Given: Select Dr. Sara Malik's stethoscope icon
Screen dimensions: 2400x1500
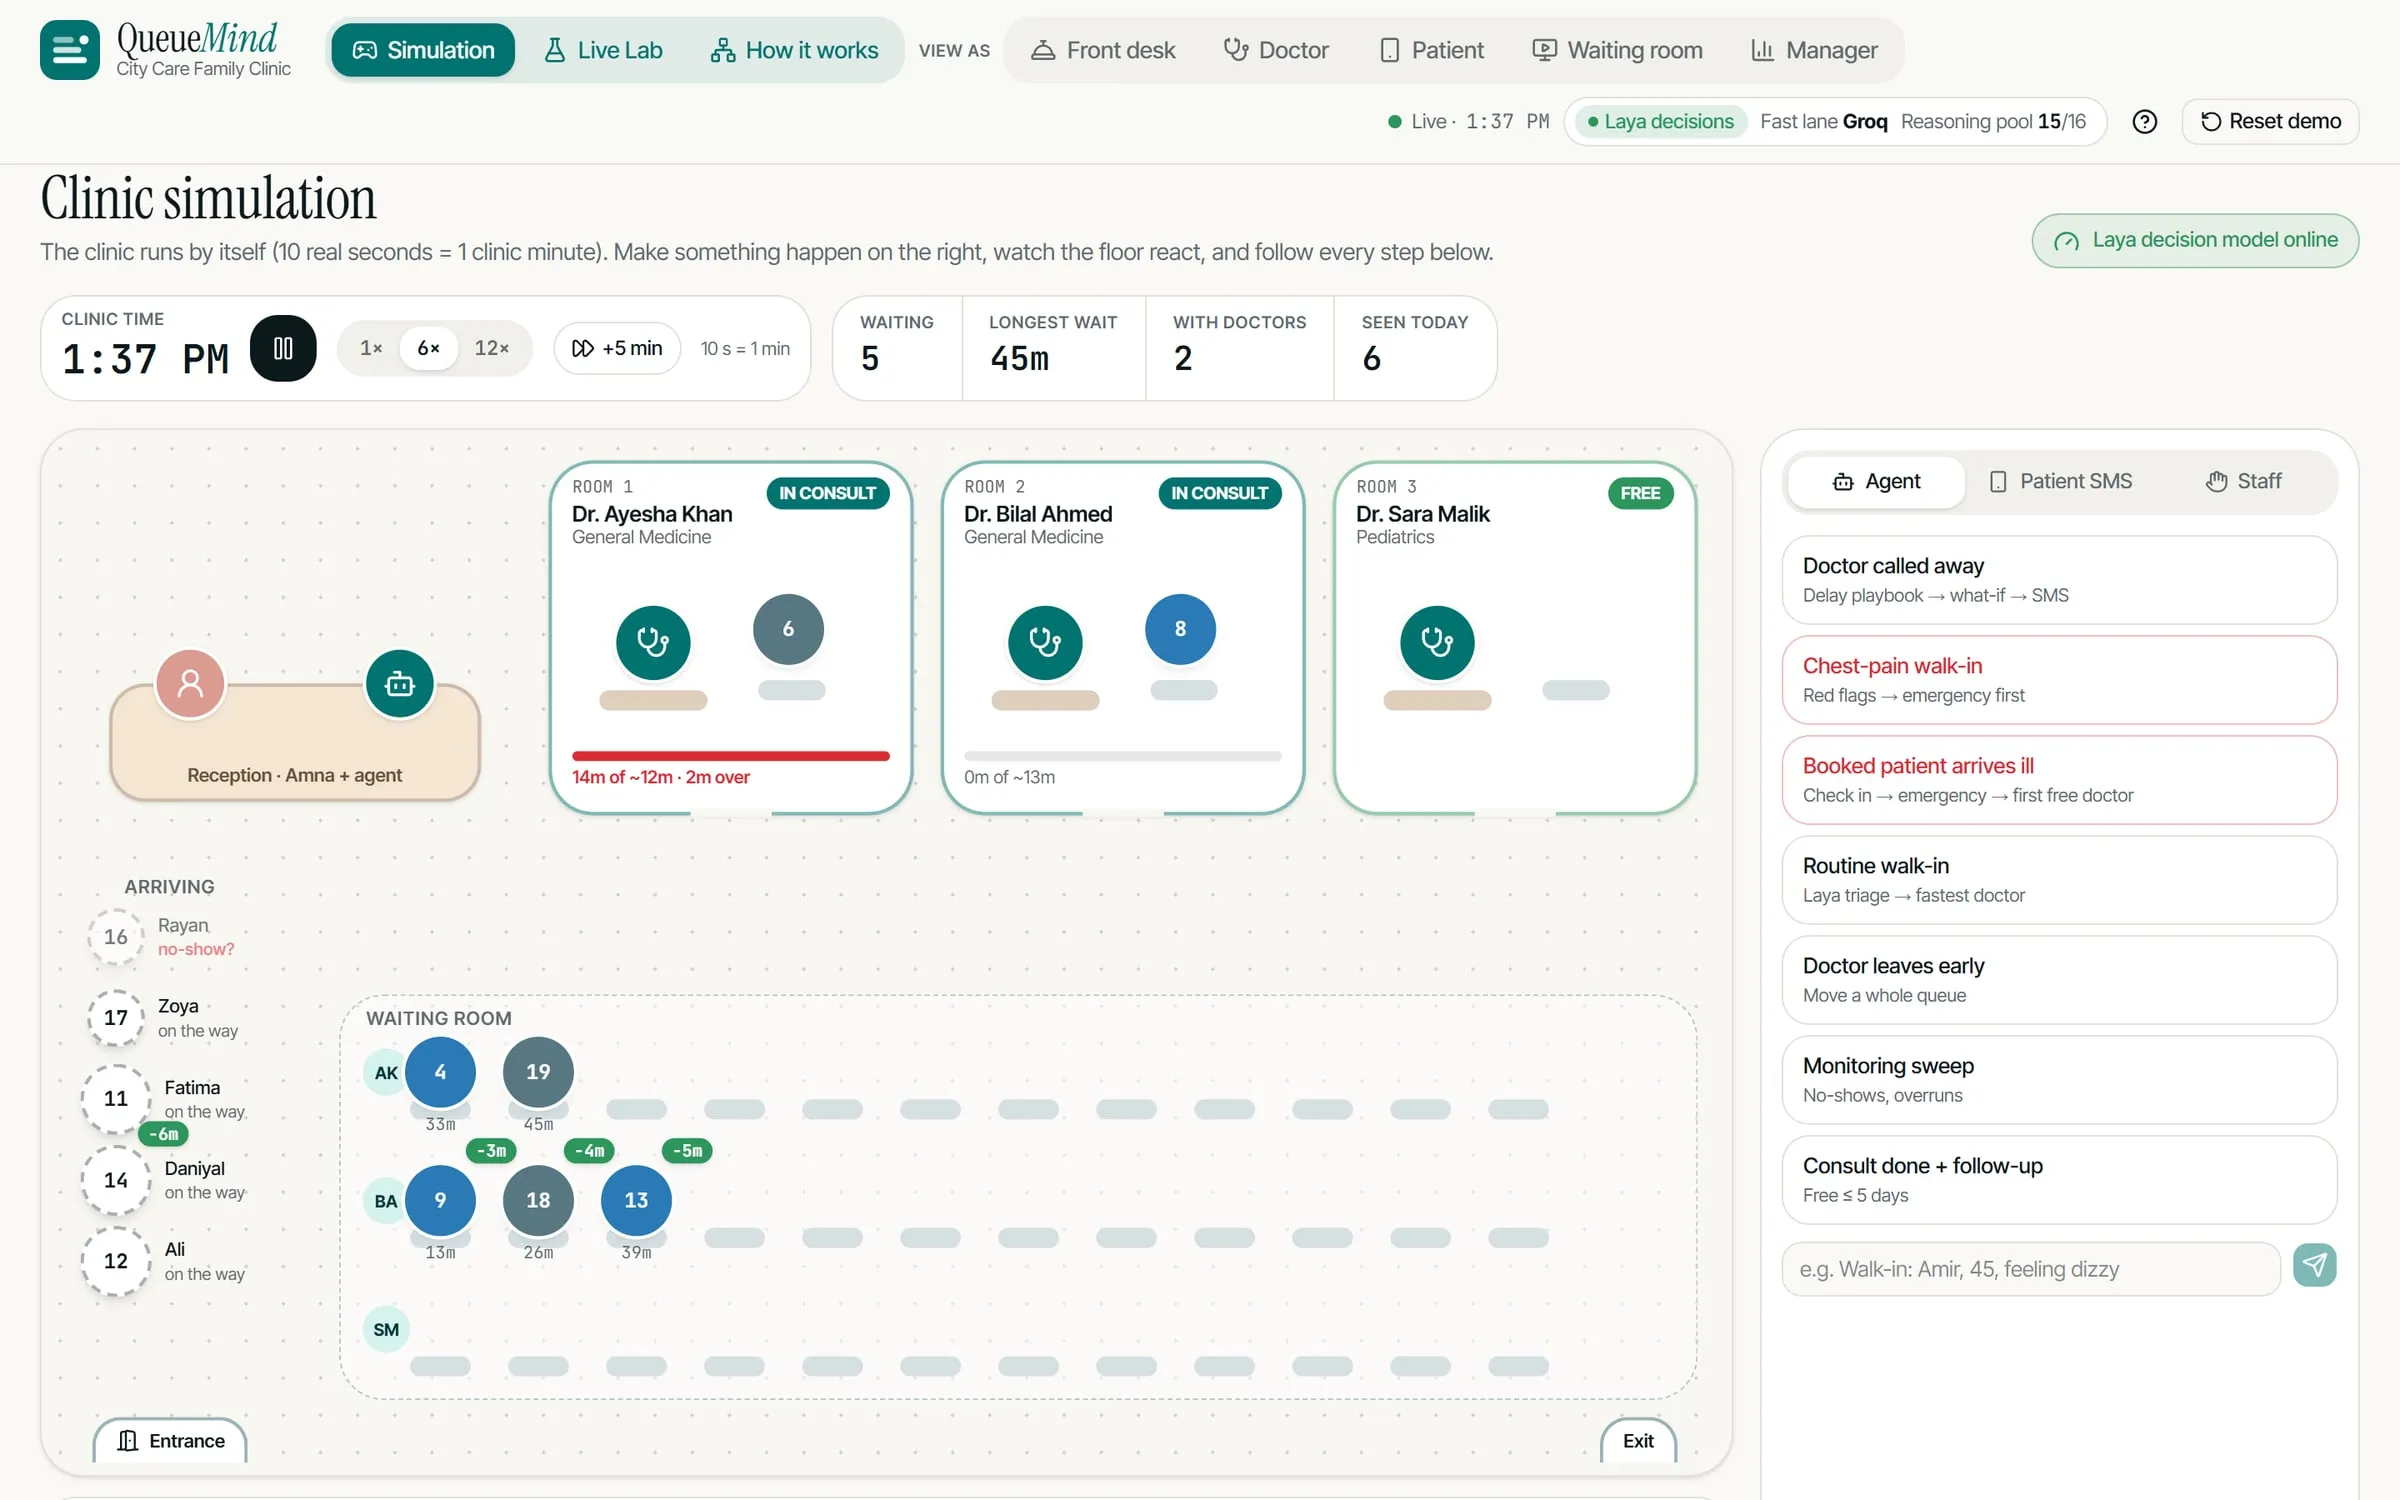Looking at the screenshot, I should [x=1437, y=642].
